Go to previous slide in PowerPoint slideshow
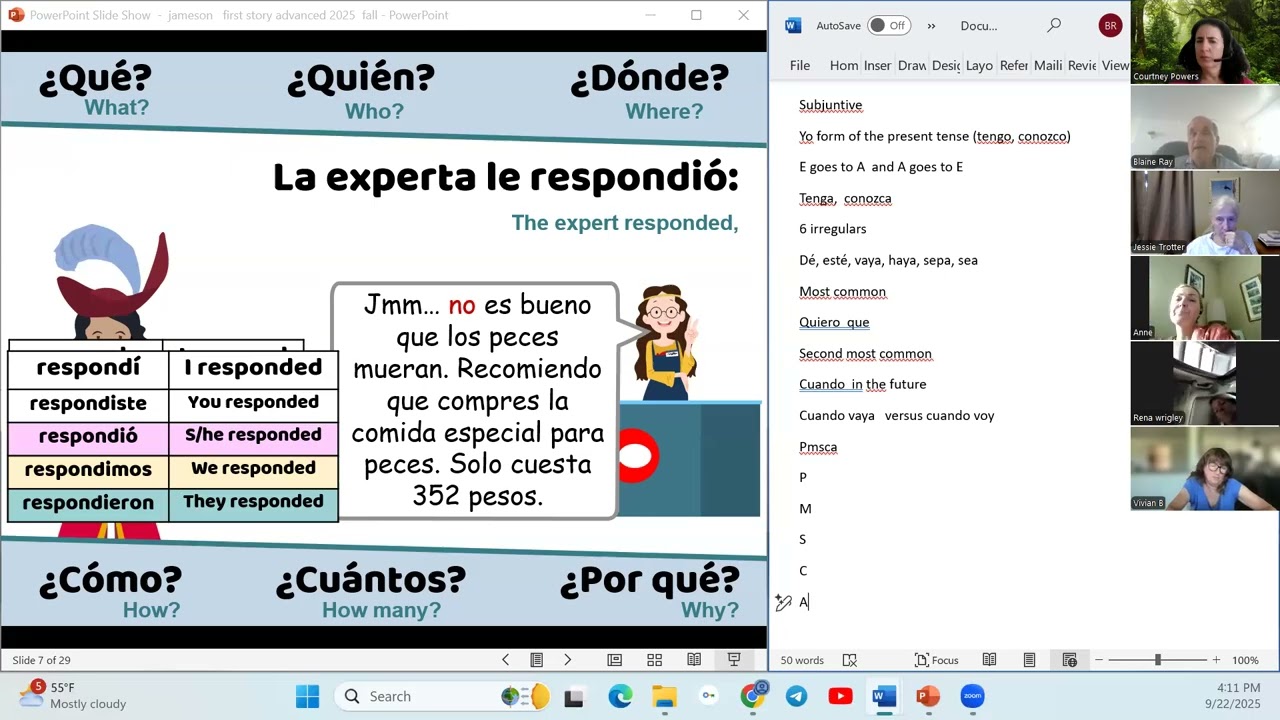Screen dimensions: 1280x720 pyautogui.click(x=505, y=660)
